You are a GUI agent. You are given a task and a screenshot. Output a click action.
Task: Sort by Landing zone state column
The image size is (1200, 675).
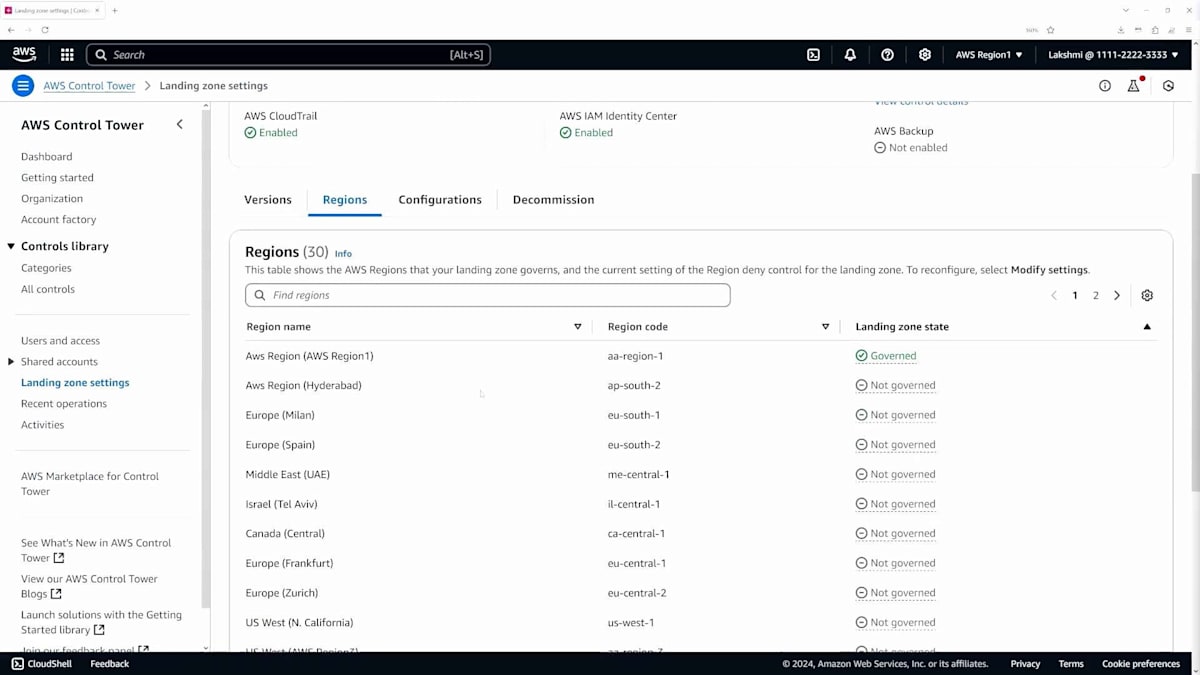[x=1147, y=327]
